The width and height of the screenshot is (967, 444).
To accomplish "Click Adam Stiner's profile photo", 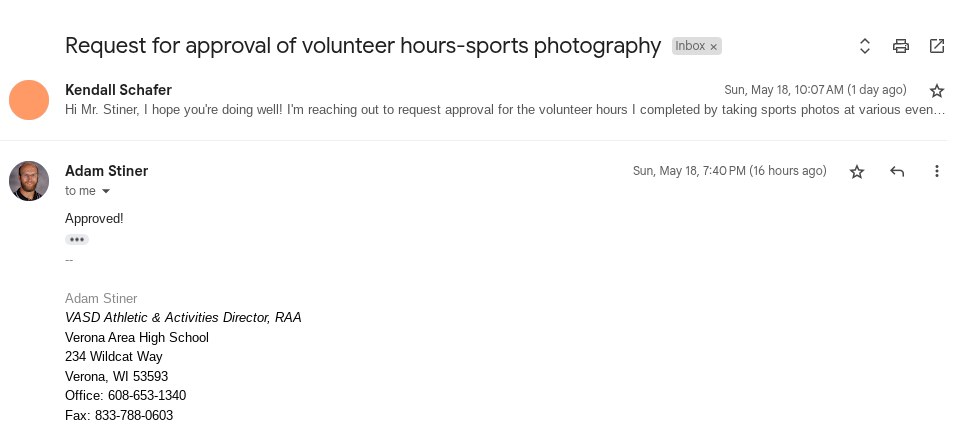I will [29, 181].
